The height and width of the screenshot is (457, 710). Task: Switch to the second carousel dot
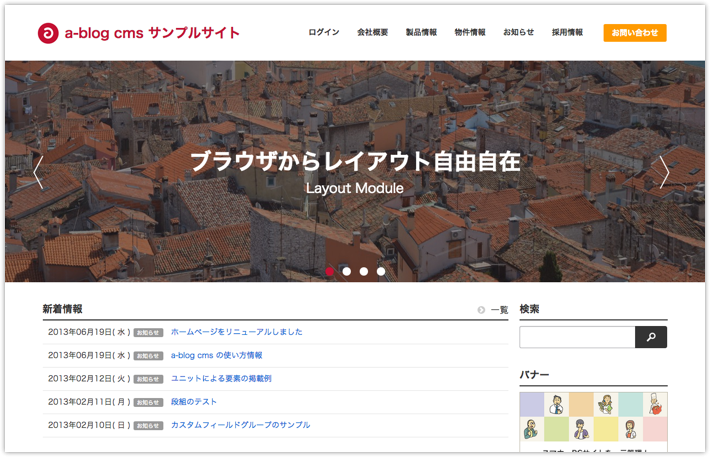tap(347, 271)
